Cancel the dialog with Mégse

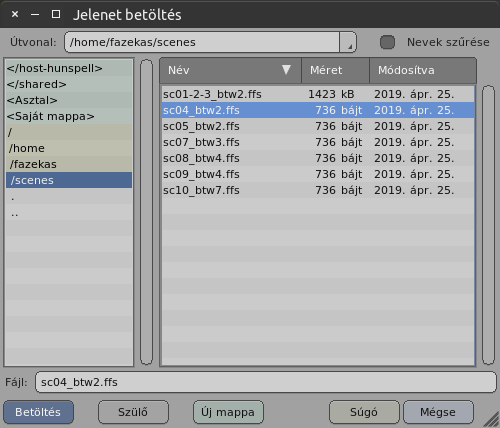coord(438,412)
